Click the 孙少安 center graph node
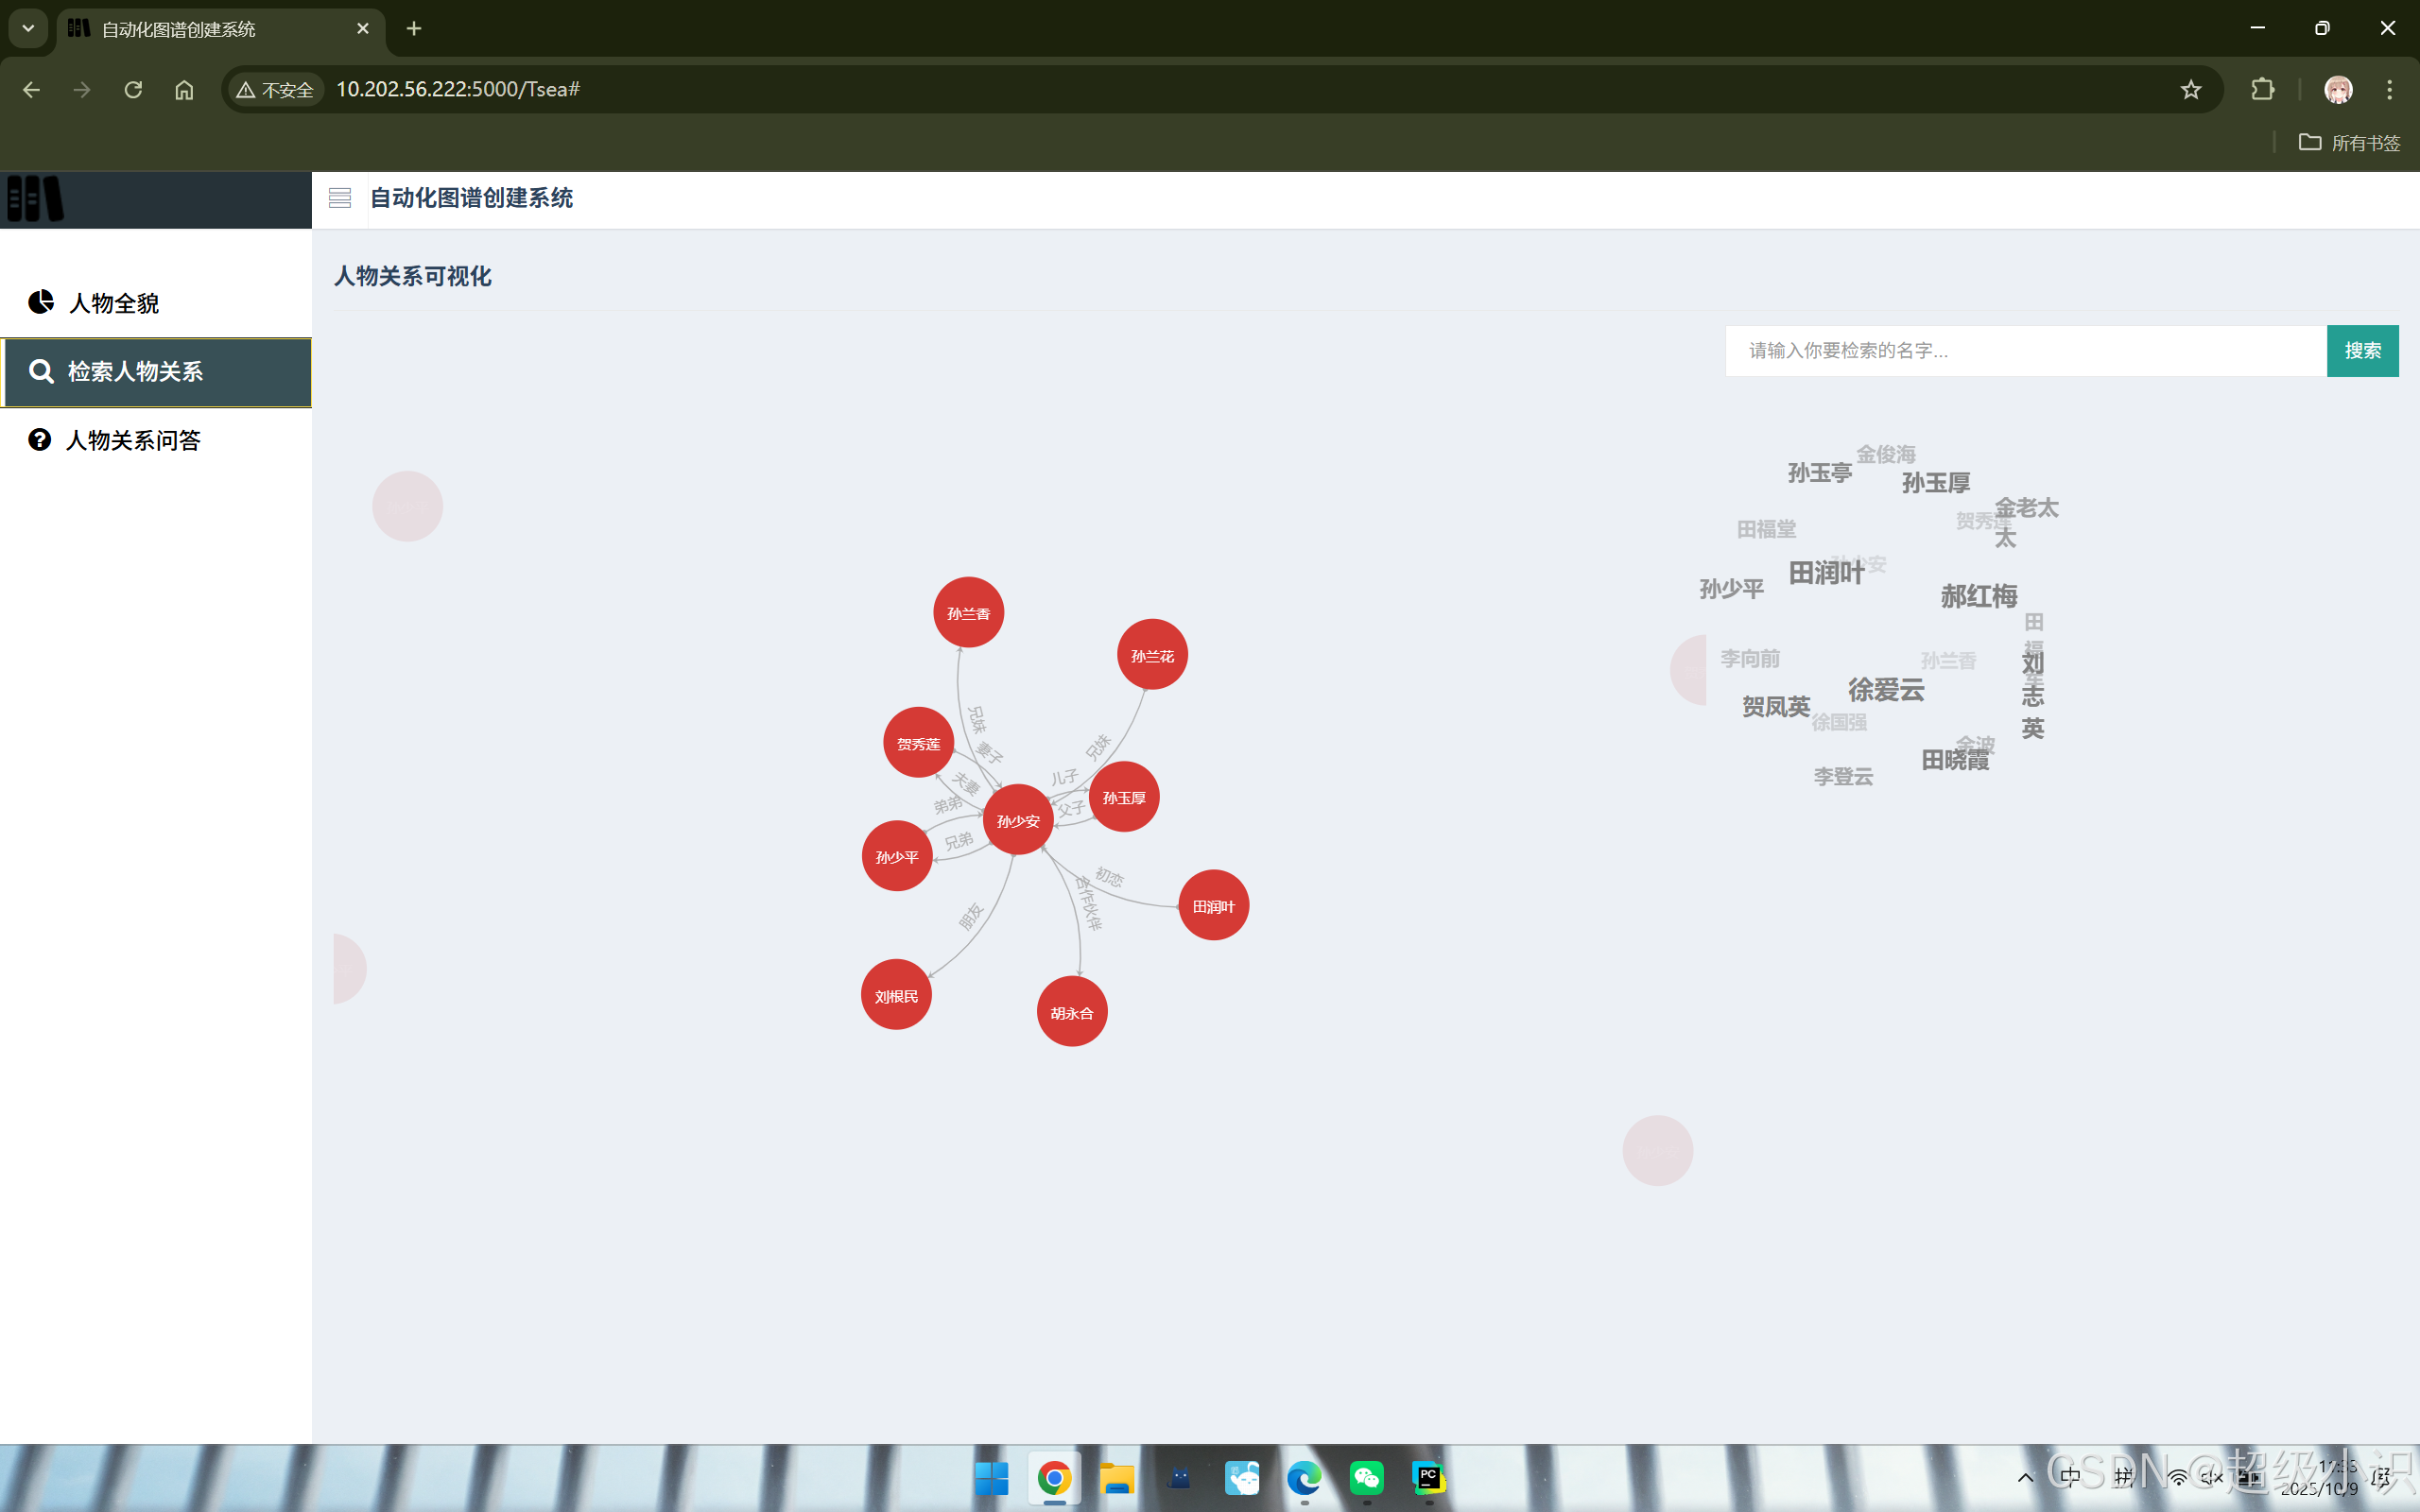Screen dimensions: 2420x1512 point(1017,821)
